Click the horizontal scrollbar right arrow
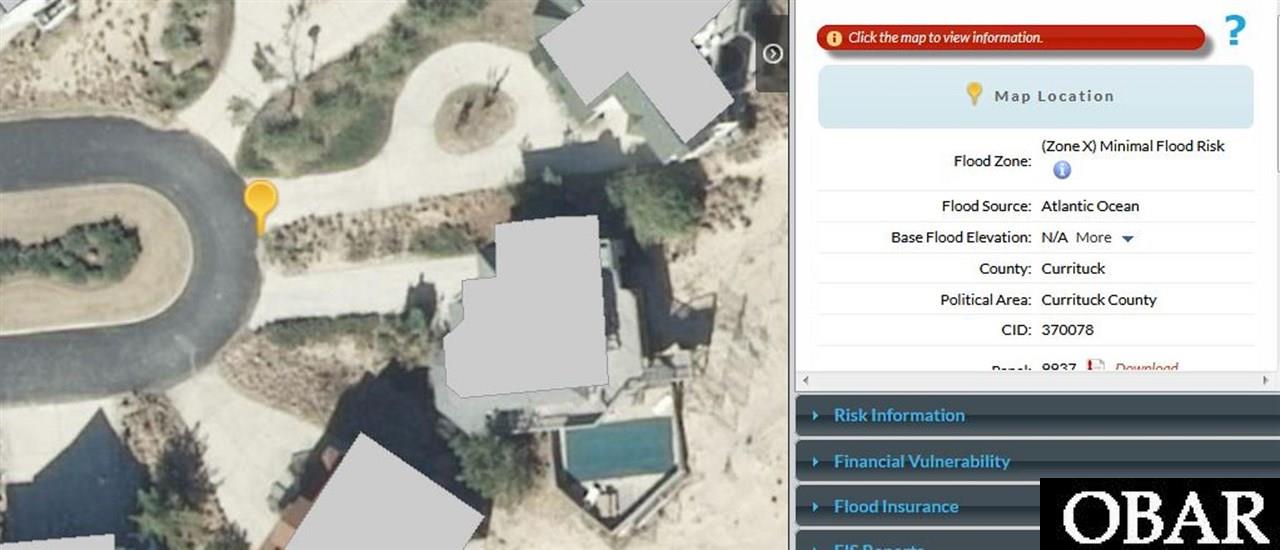Image resolution: width=1280 pixels, height=550 pixels. click(1266, 382)
